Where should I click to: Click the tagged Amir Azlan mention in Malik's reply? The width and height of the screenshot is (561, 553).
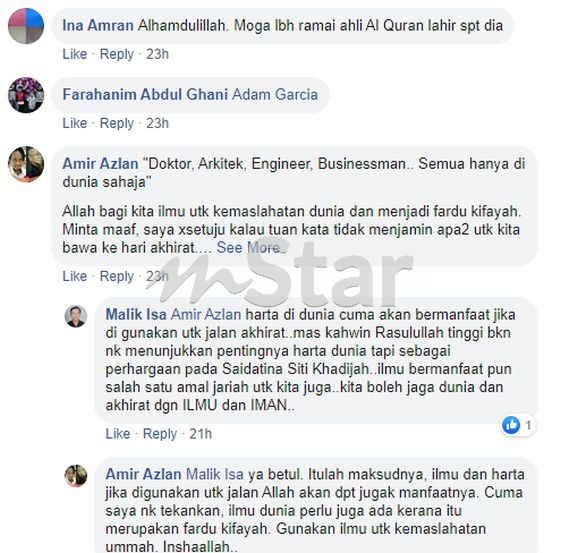[x=206, y=315]
